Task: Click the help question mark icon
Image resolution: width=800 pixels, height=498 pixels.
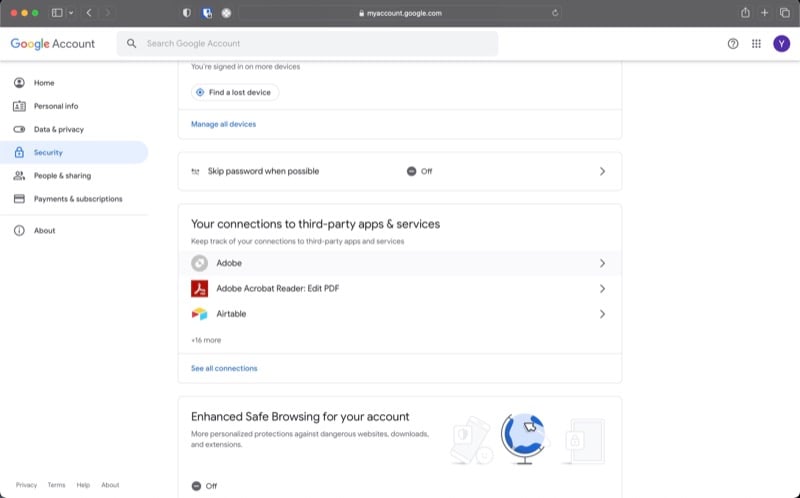Action: [x=733, y=44]
